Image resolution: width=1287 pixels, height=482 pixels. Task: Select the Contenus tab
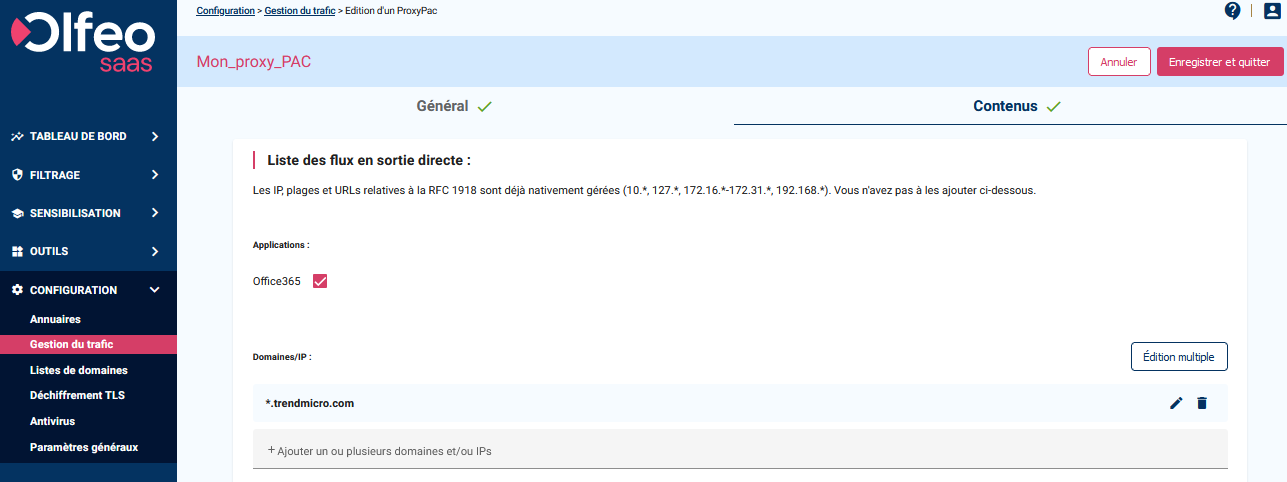tap(1016, 106)
